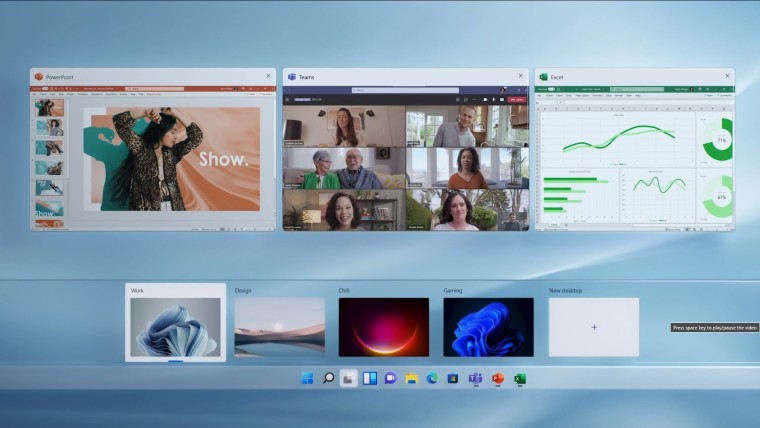The width and height of the screenshot is (760, 428).
Task: Click the Search magnifier on taskbar
Action: pyautogui.click(x=328, y=379)
